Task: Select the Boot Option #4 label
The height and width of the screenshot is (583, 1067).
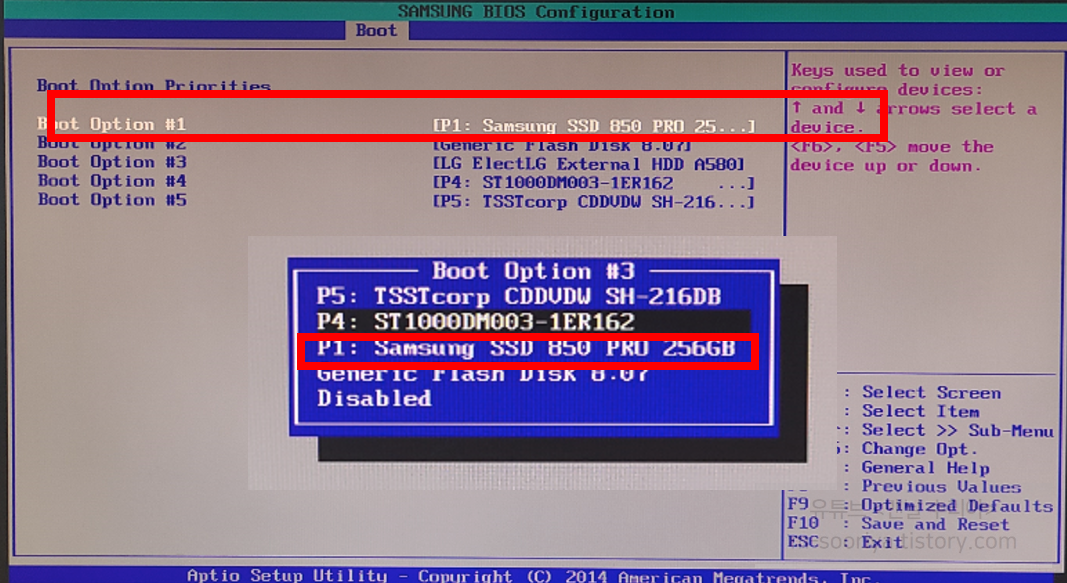Action: (112, 181)
